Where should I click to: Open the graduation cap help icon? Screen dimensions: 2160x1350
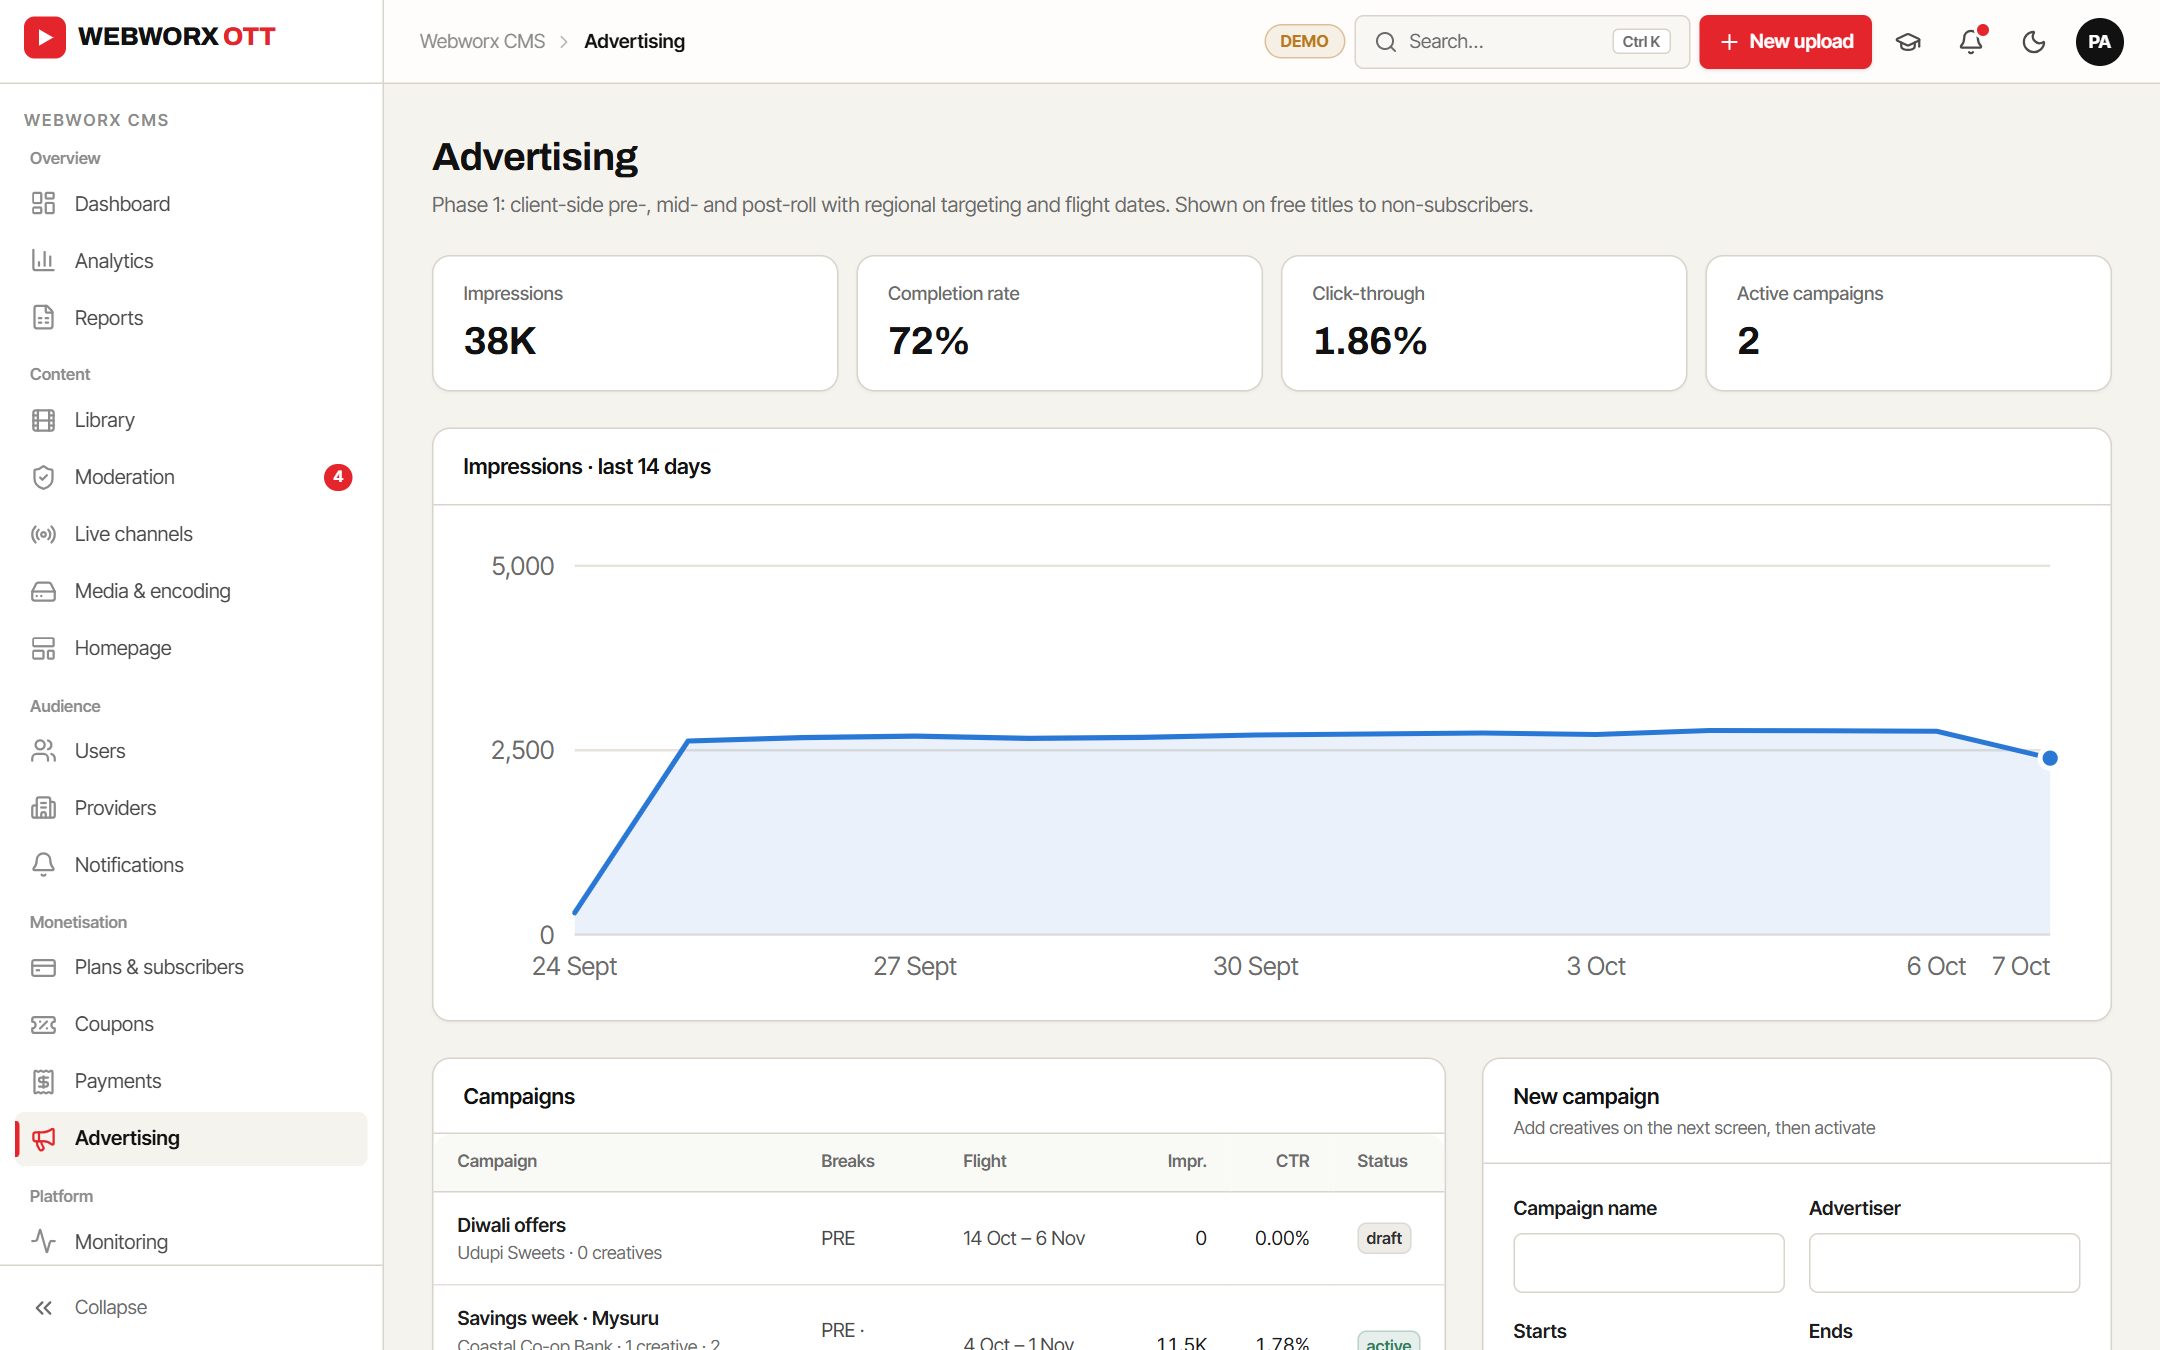1908,42
